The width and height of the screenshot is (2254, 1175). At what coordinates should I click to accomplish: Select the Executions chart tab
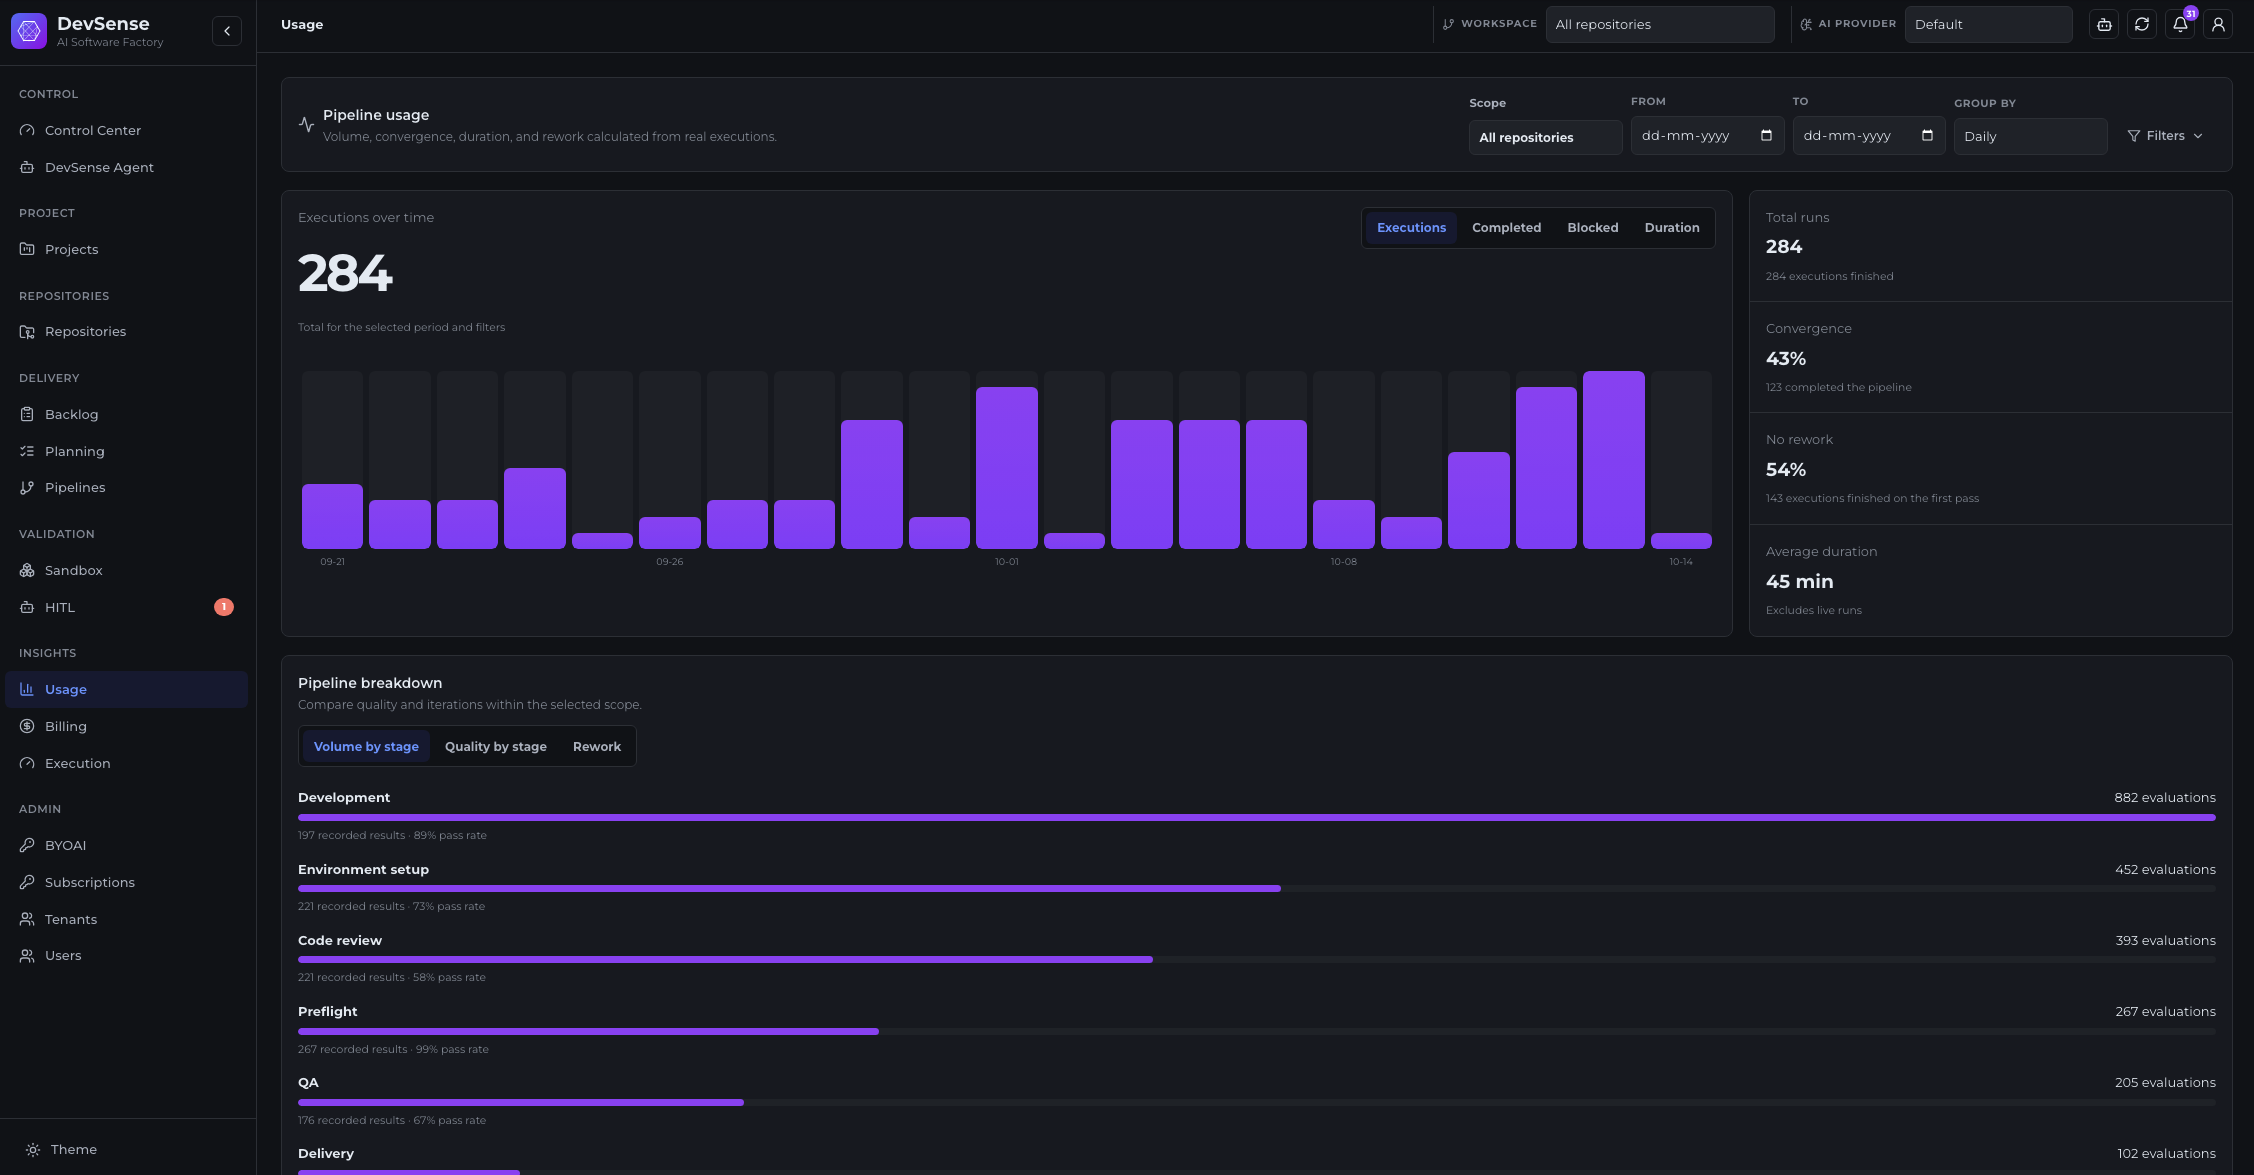[x=1411, y=228]
